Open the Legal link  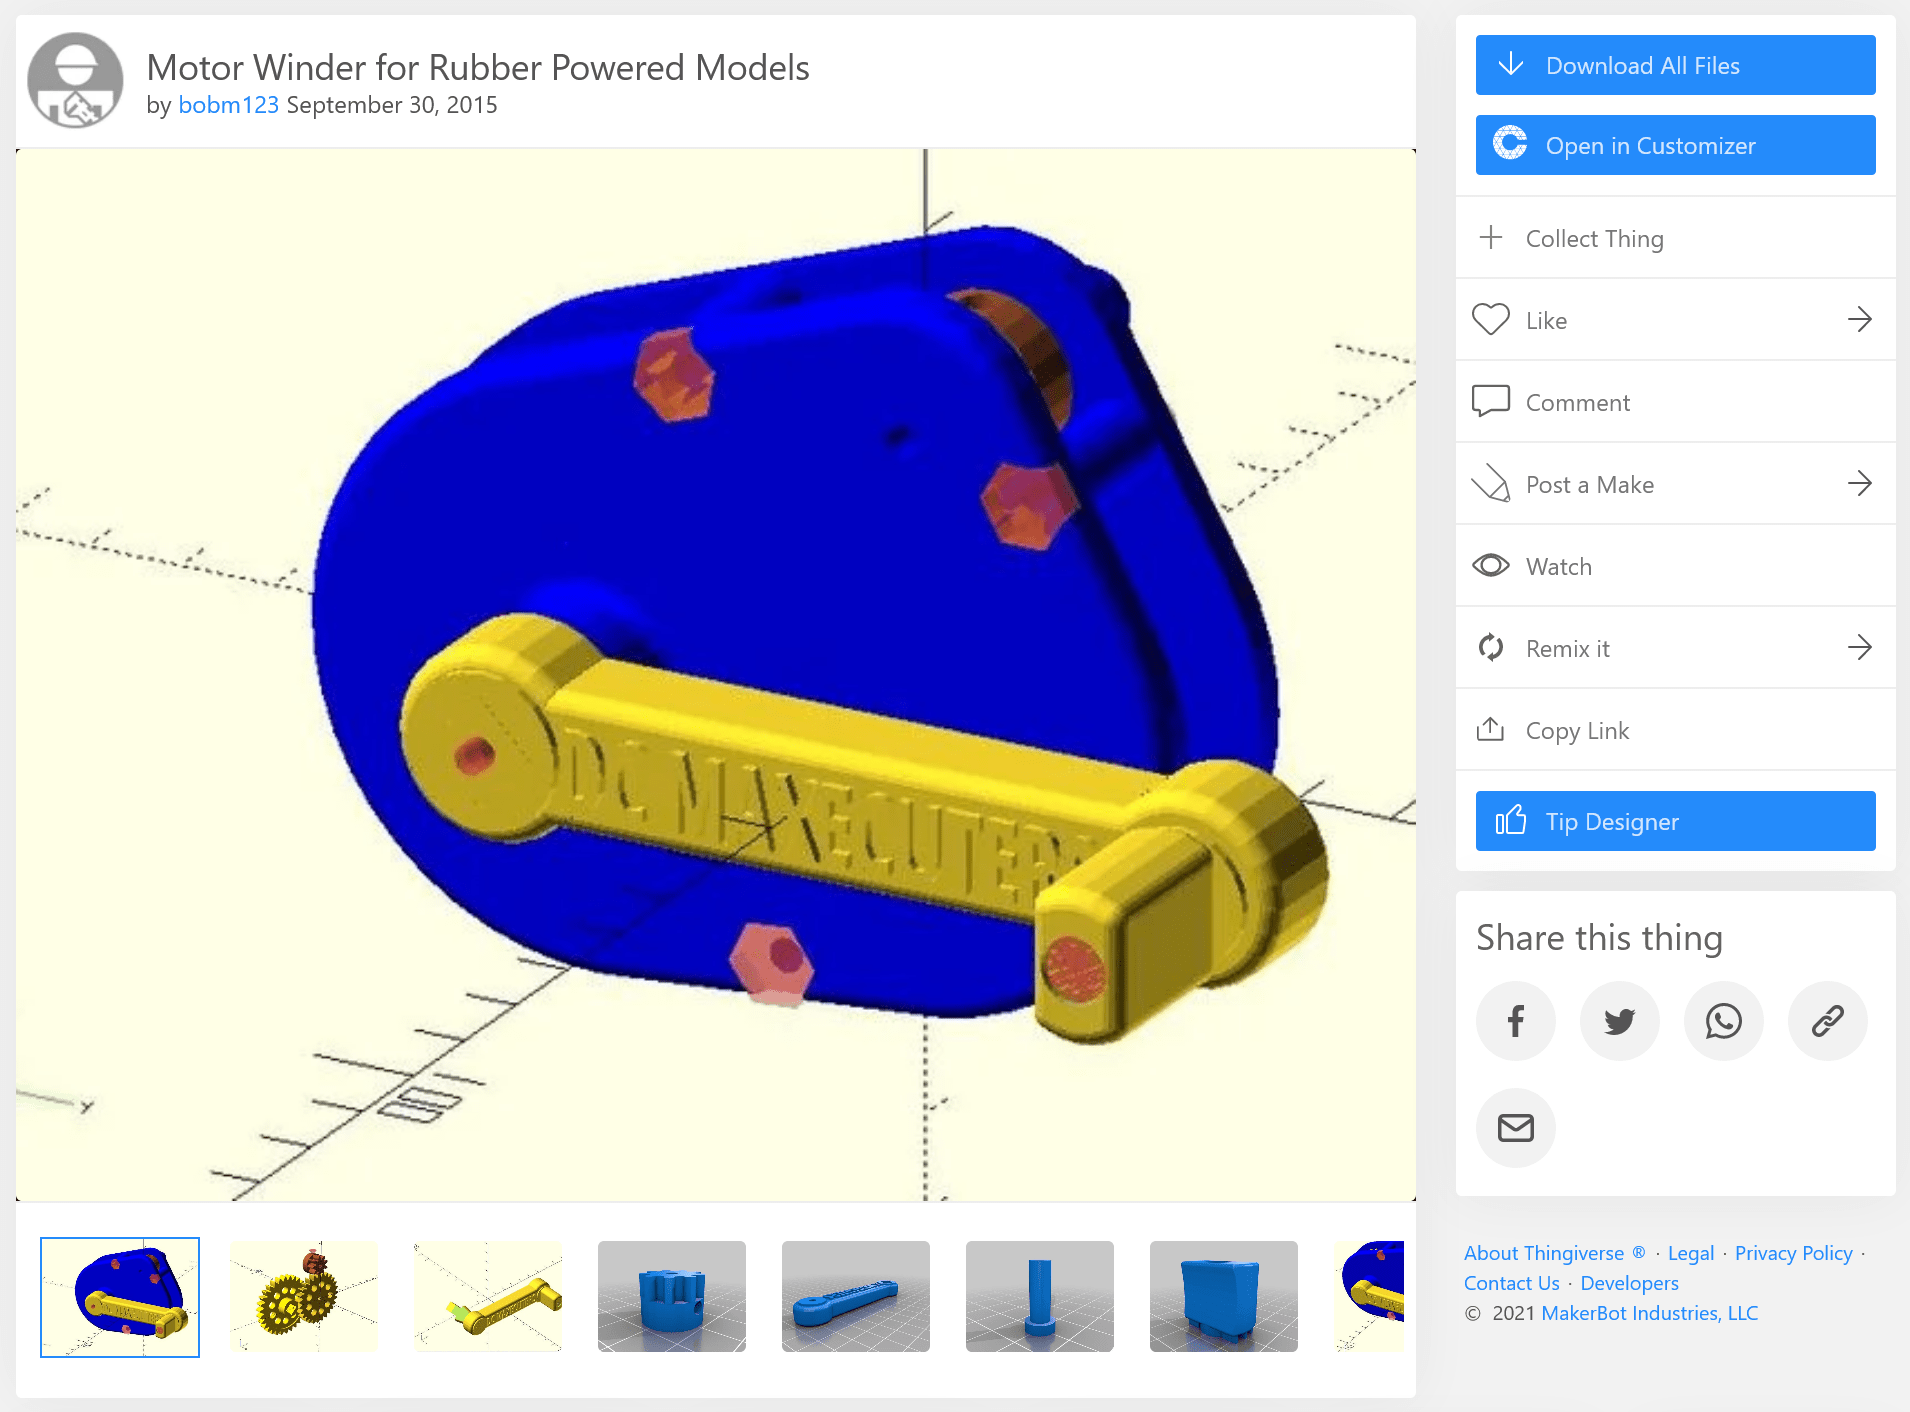(1691, 1253)
